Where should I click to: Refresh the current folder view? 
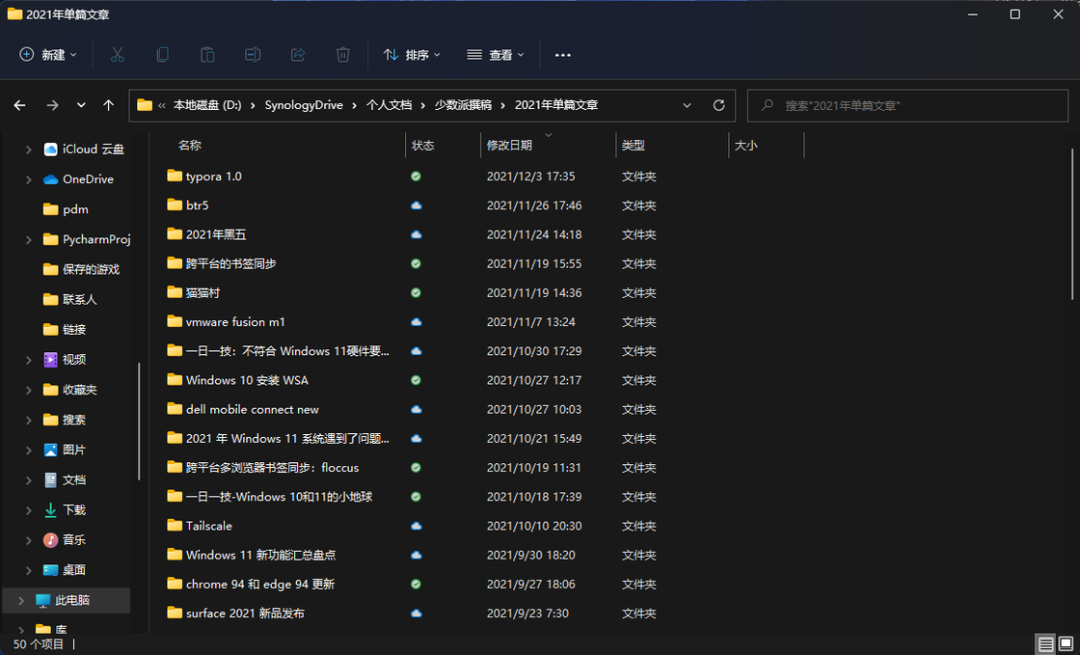point(718,105)
